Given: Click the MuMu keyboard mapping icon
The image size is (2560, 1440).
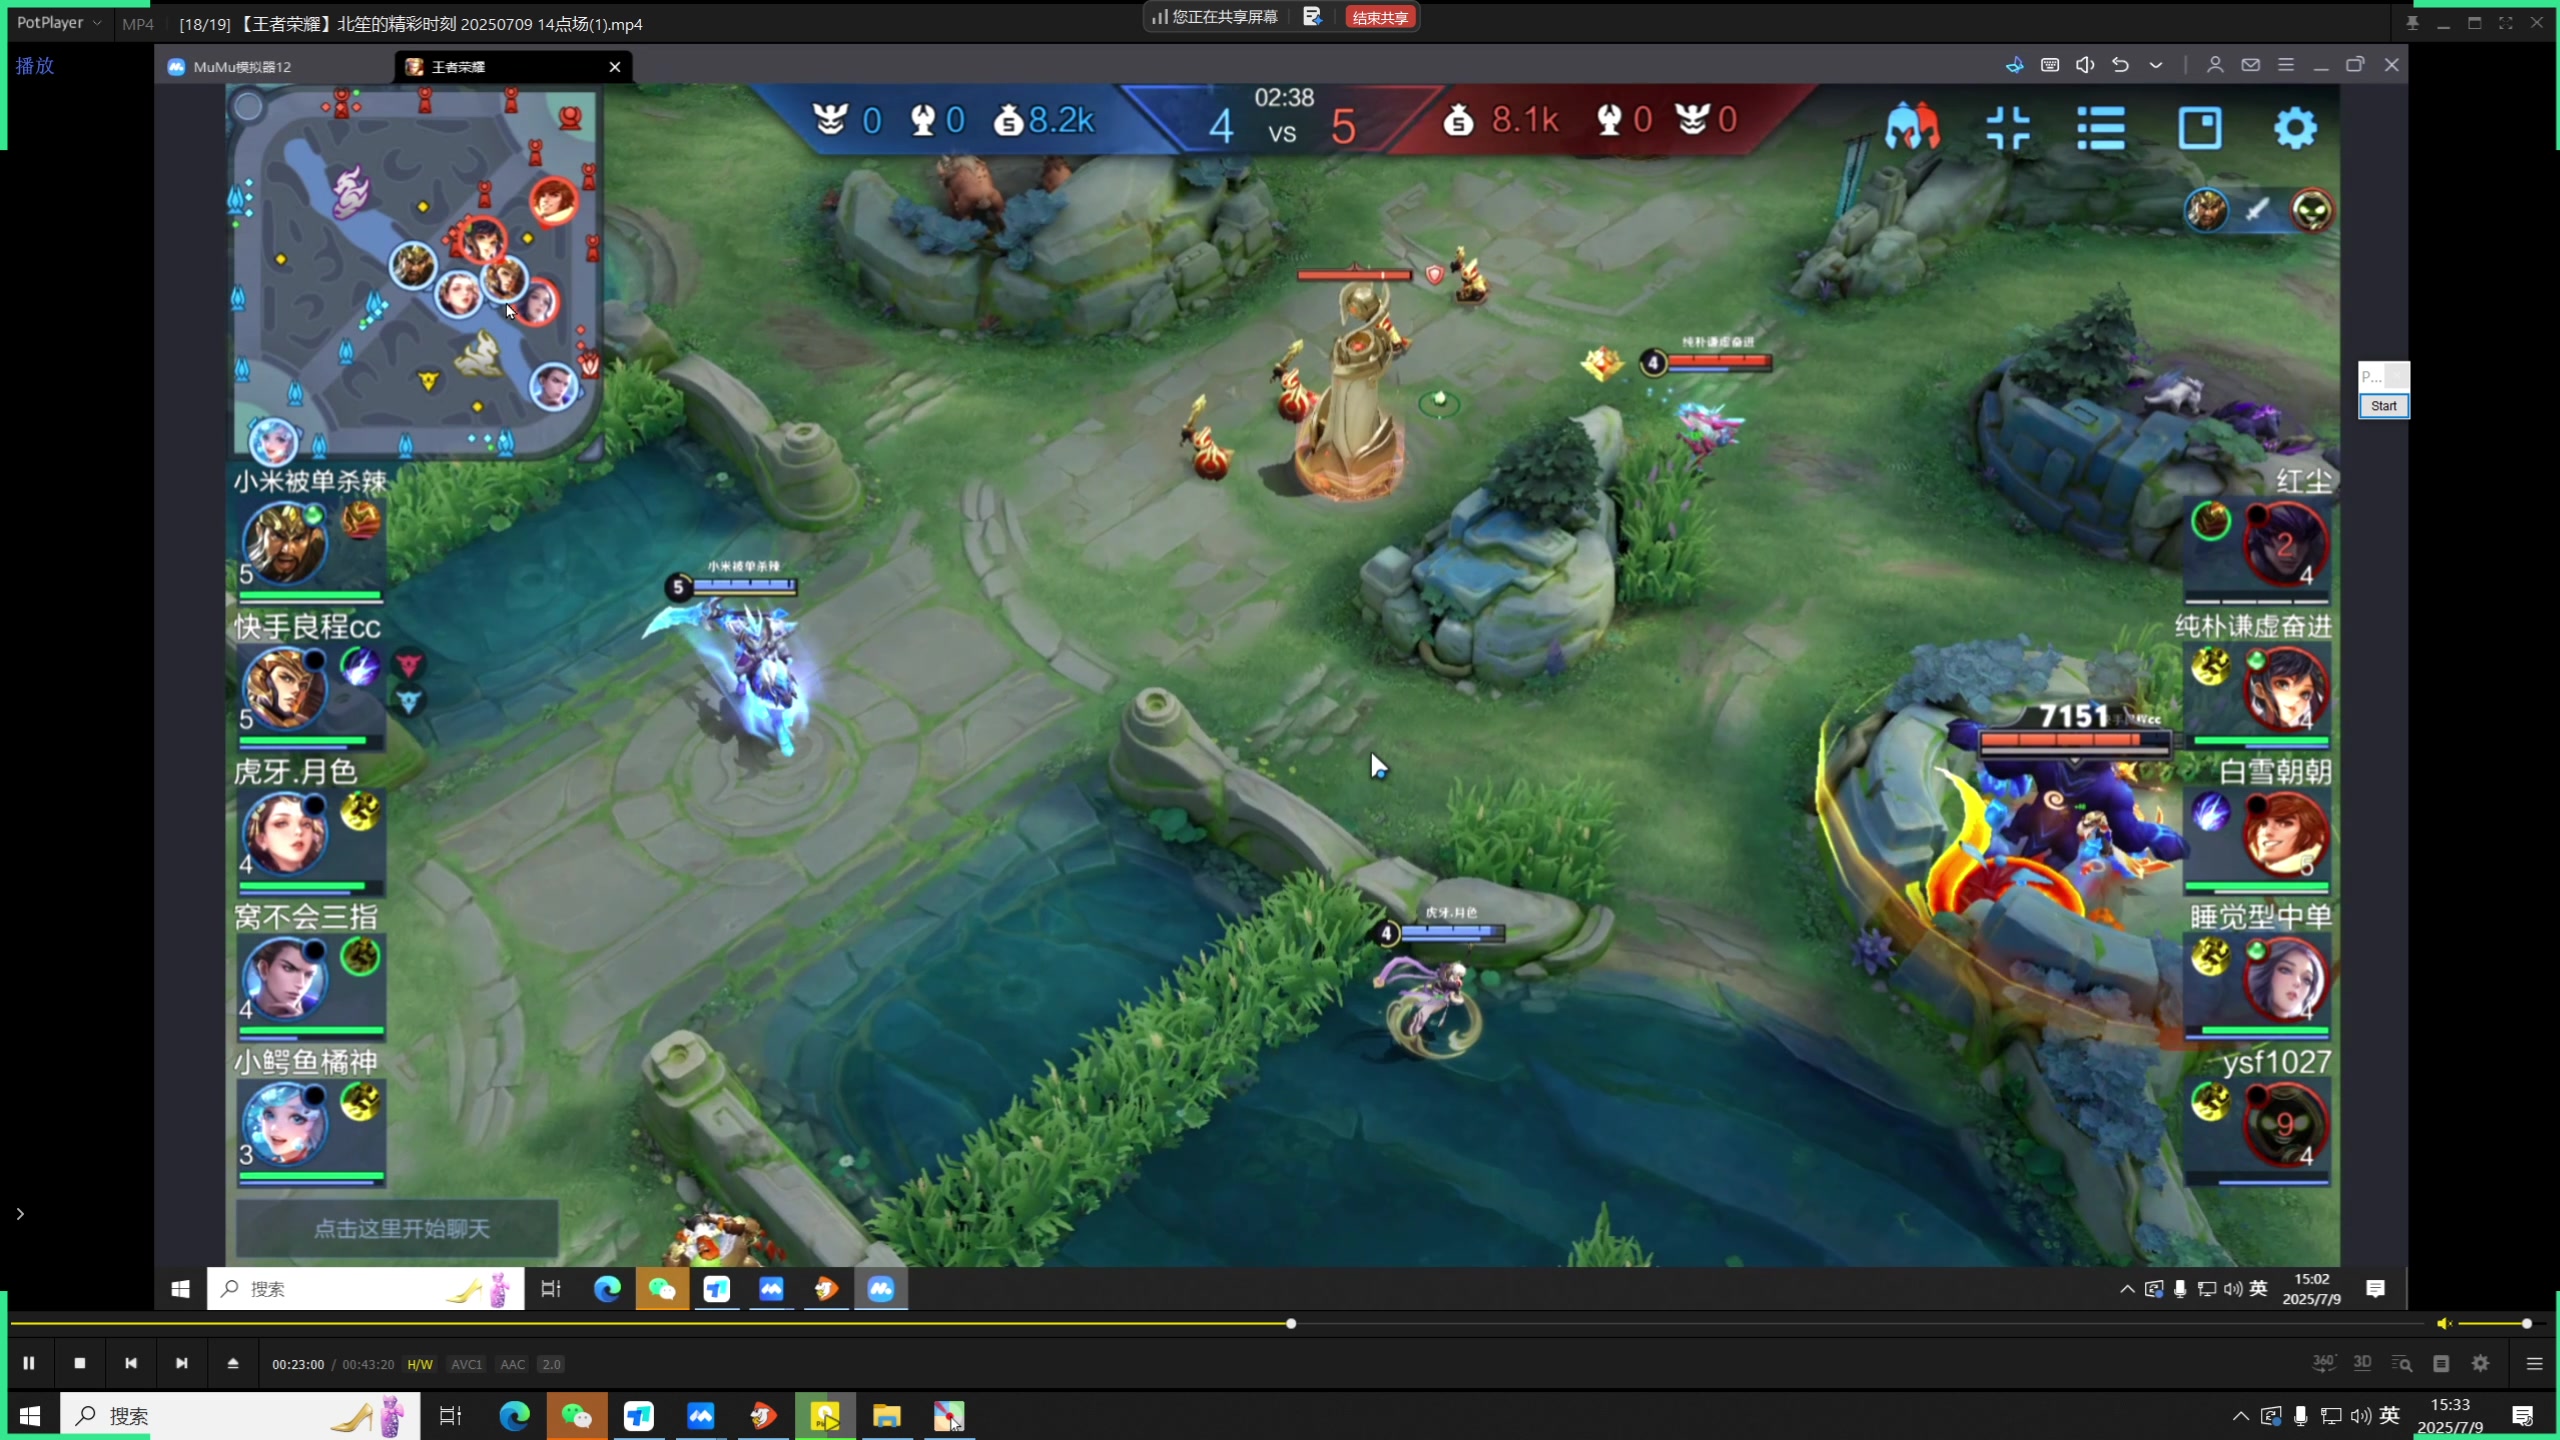Looking at the screenshot, I should (2050, 65).
